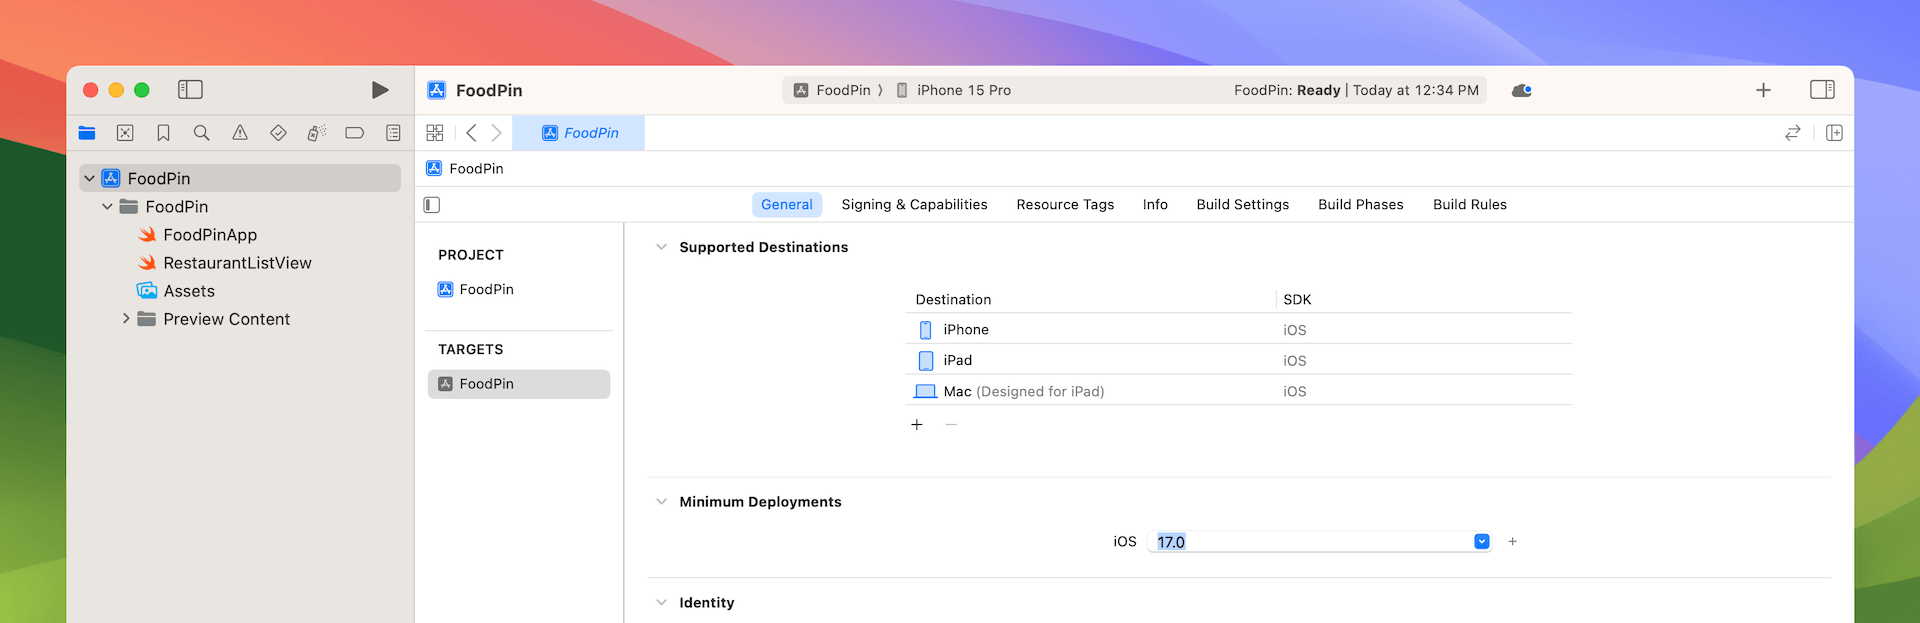Open the Breakpoint navigator icon

354,133
